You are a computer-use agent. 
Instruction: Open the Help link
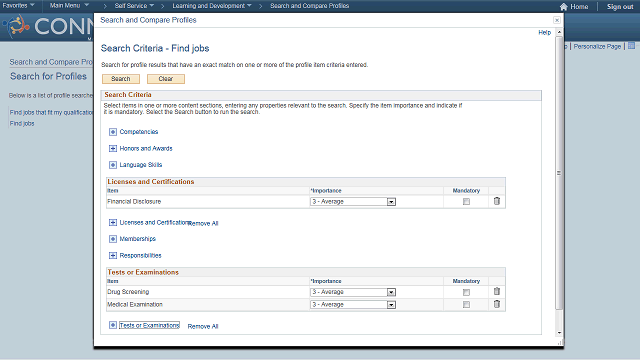544,32
